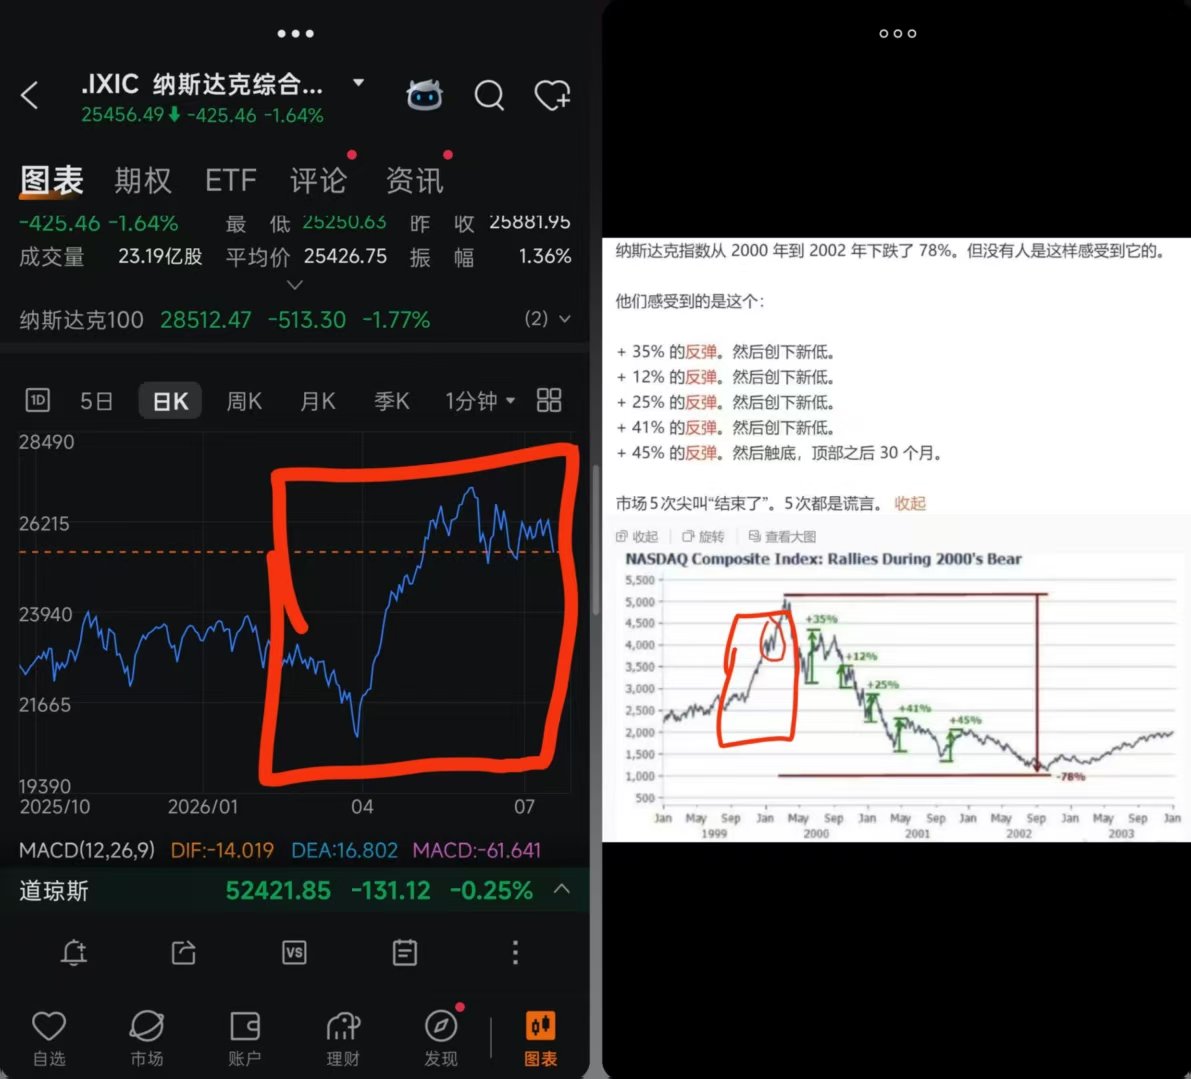
Task: Rotate the image with 旋转 button
Action: point(703,536)
